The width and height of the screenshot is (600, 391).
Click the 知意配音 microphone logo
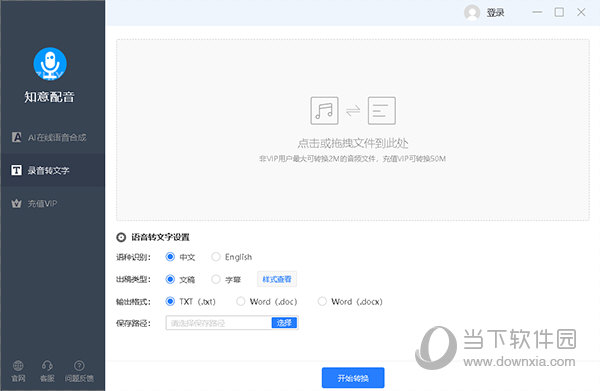click(x=50, y=64)
